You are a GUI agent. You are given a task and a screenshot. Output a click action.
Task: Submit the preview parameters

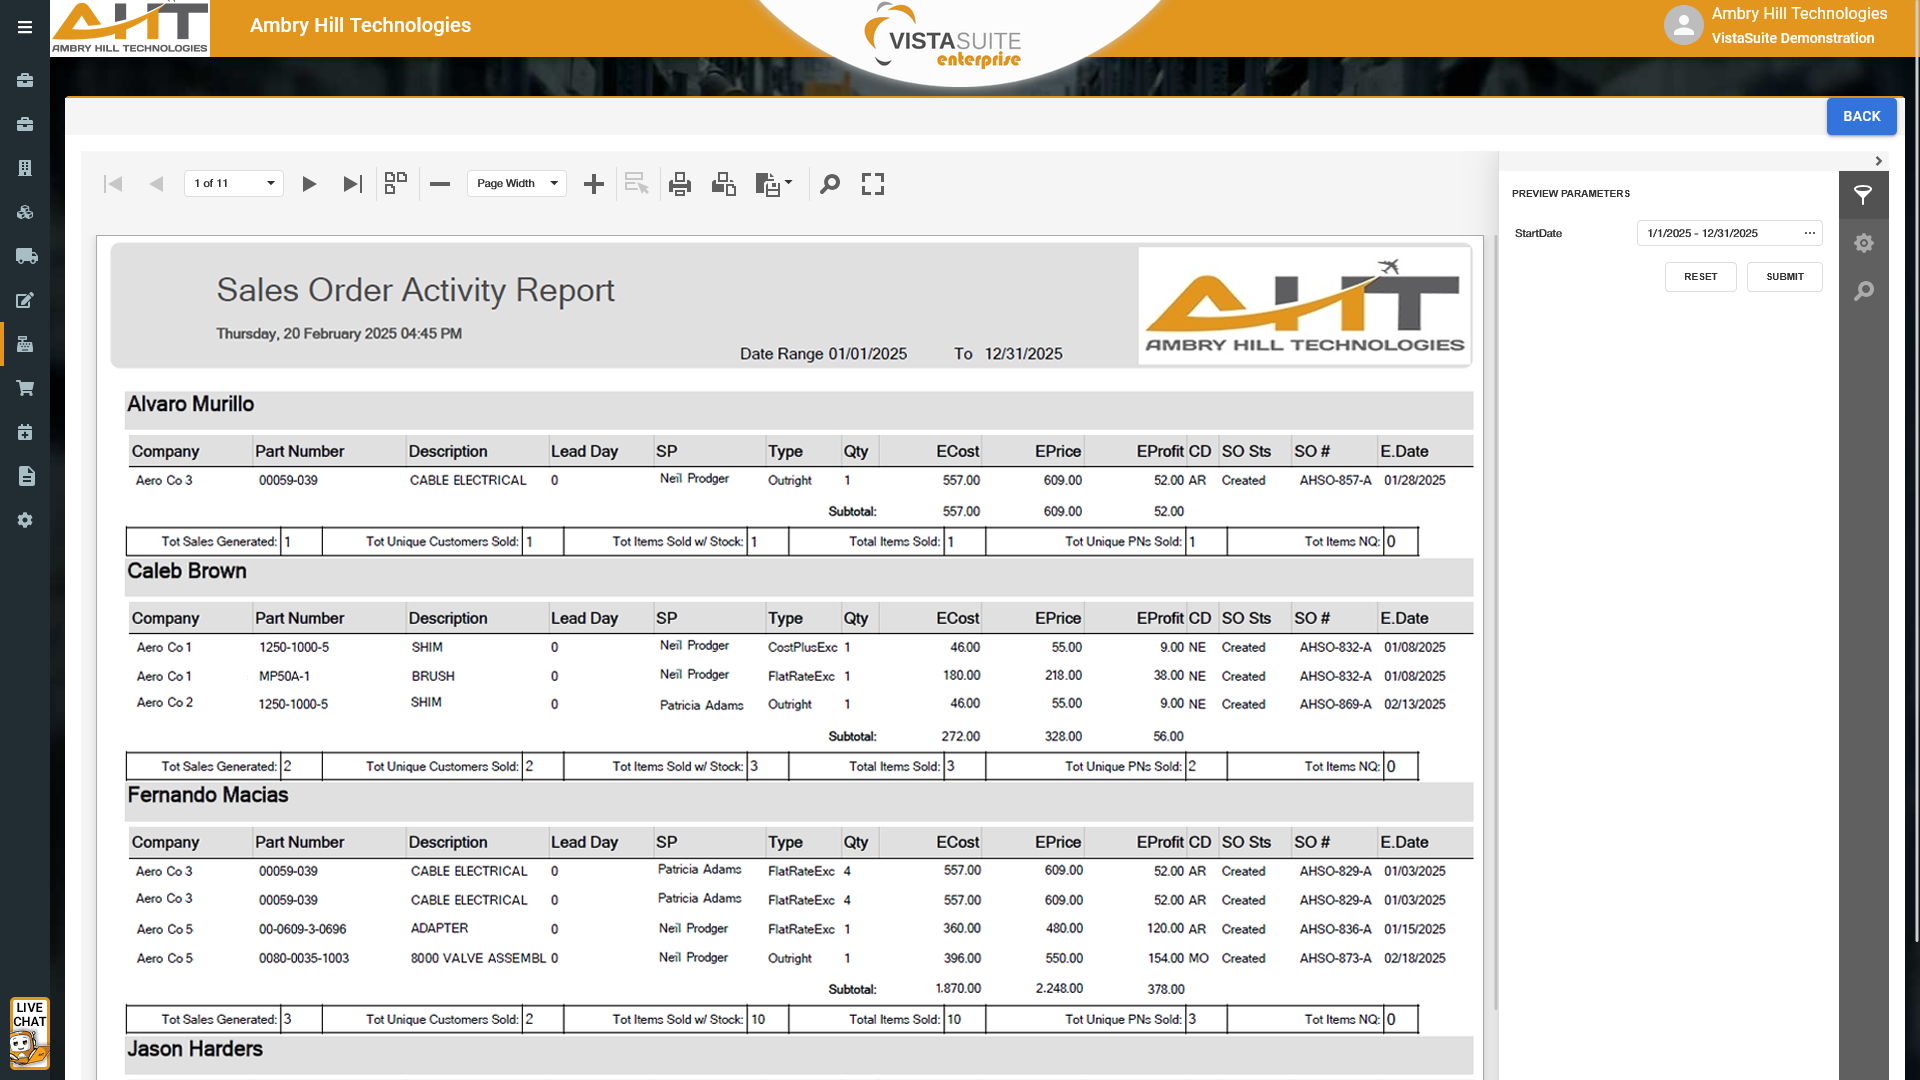[x=1784, y=277]
